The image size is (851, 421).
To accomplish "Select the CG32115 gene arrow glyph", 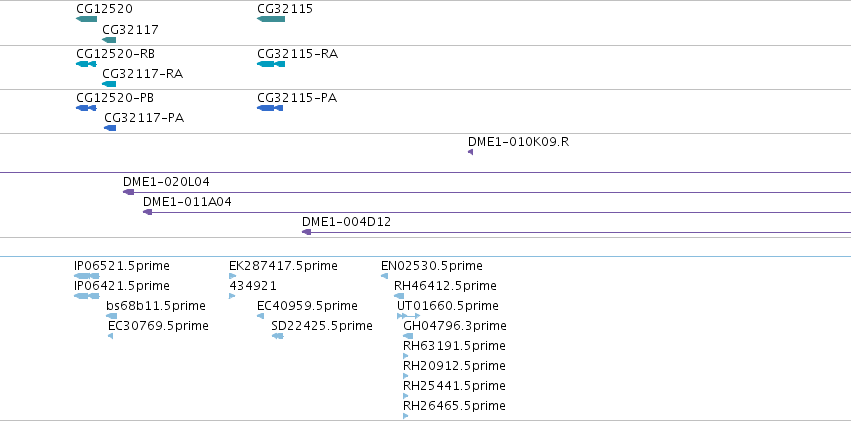I will click(271, 19).
